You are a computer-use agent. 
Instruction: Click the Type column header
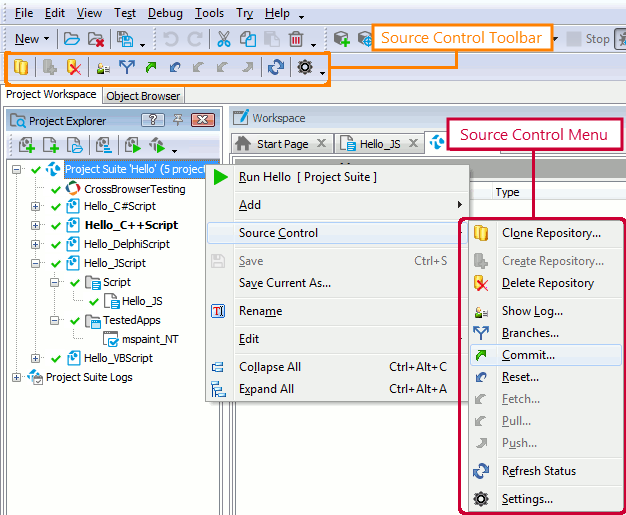tap(507, 192)
